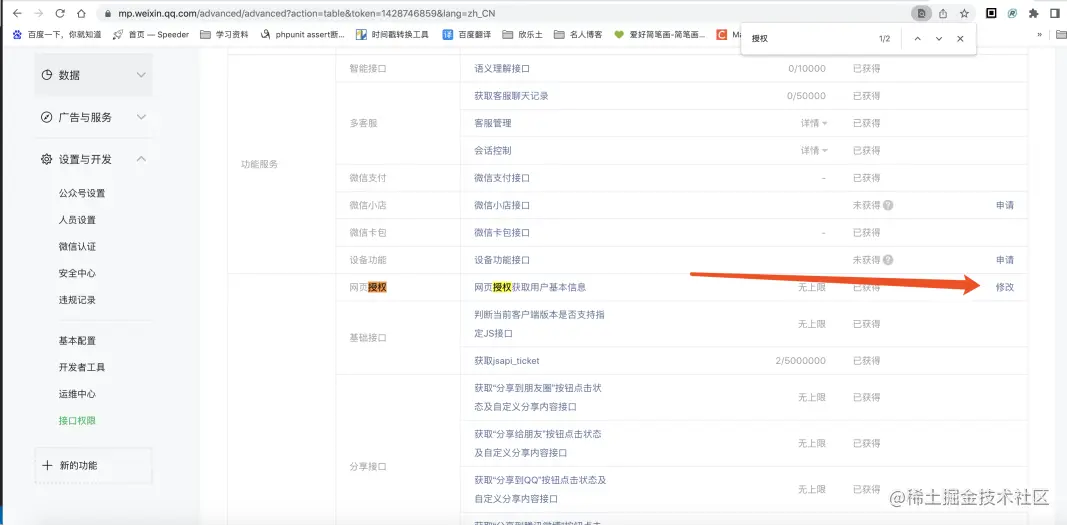This screenshot has width=1067, height=525.
Task: Open 违规记录 in sidebar
Action: point(78,300)
